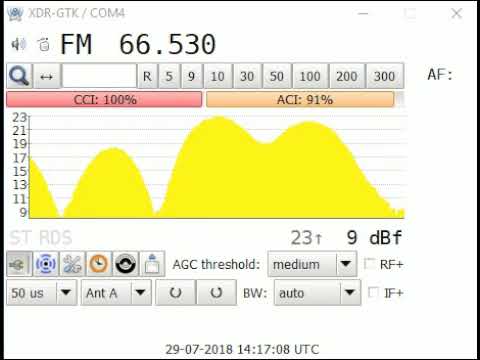Click the CCI 100% indicator bar
The image size is (480, 360).
tap(104, 99)
